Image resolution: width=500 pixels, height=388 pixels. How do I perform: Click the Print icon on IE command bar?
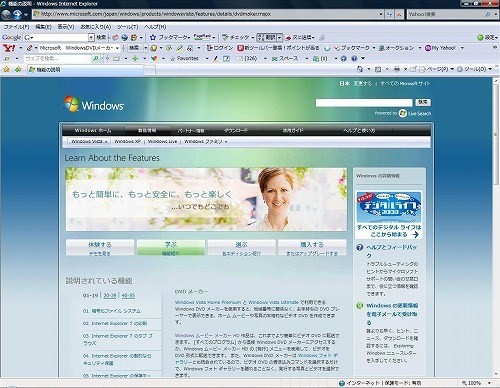click(x=397, y=69)
